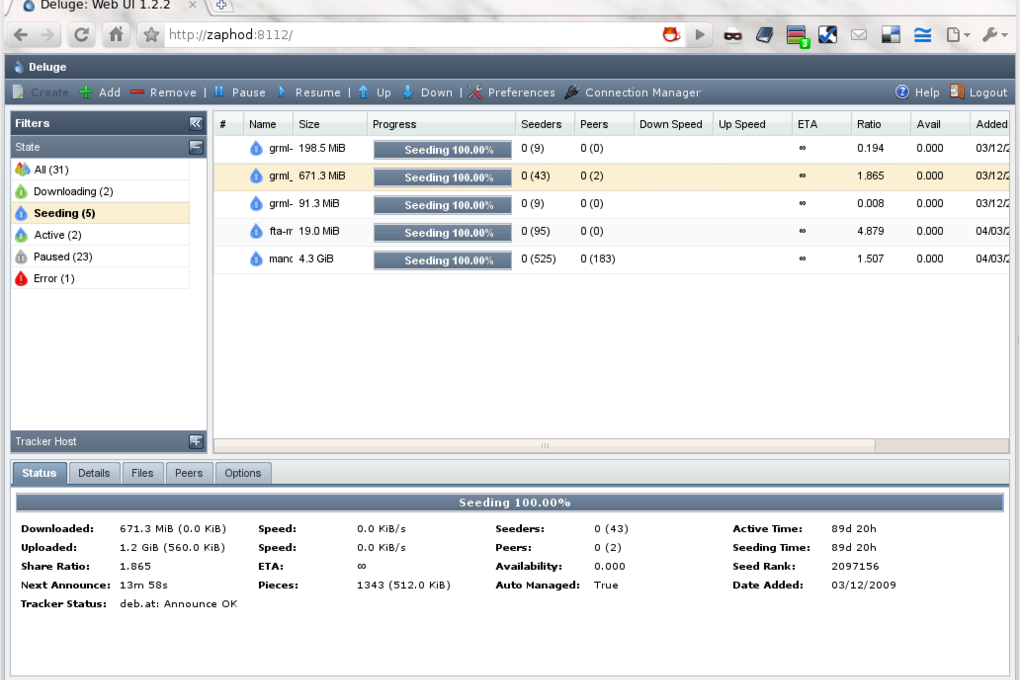Viewport: 1020px width, 680px height.
Task: Click the red cat extension icon in address bar
Action: tap(671, 34)
